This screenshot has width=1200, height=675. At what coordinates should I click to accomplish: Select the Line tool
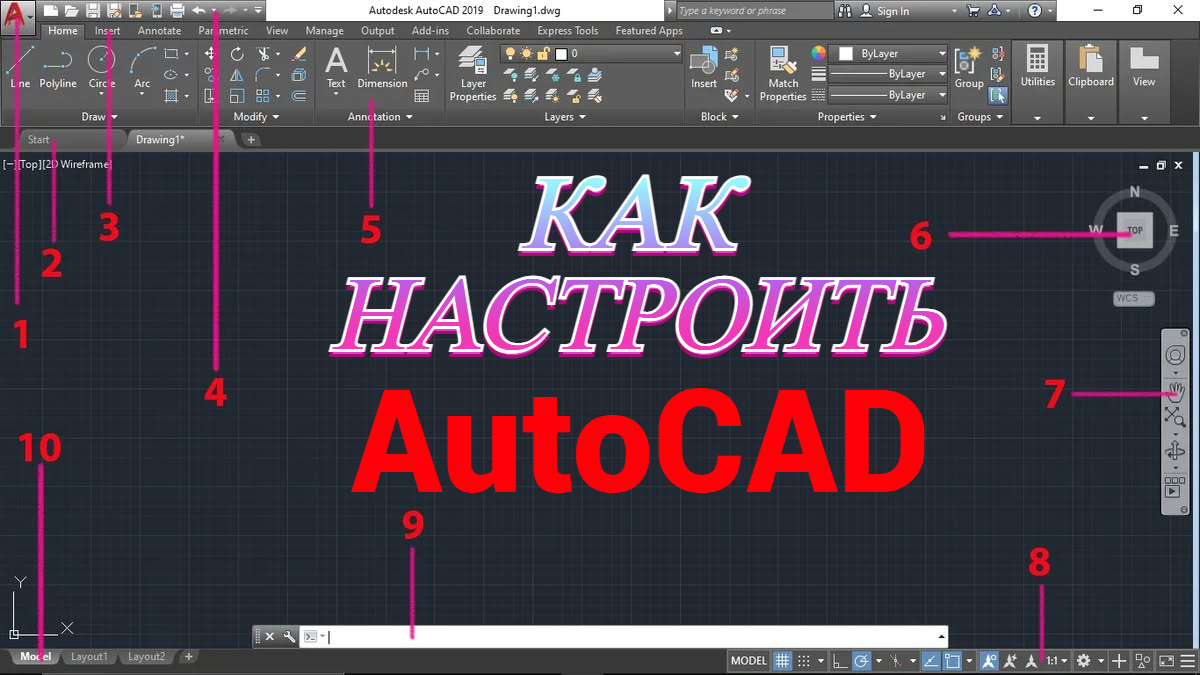point(20,66)
